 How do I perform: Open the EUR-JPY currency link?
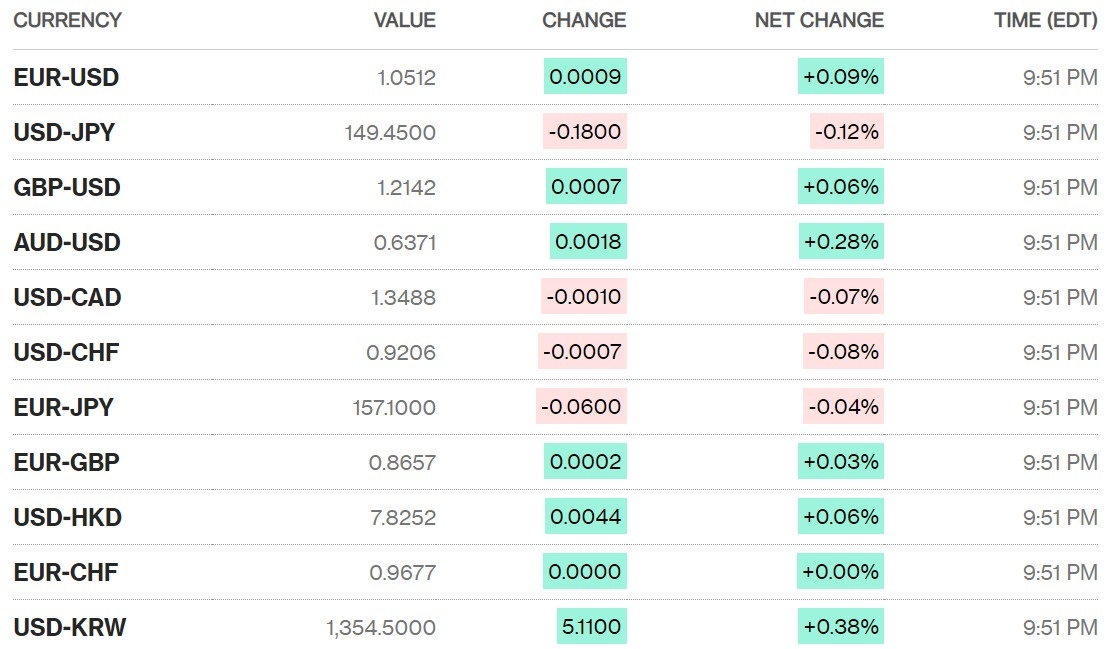click(x=63, y=407)
